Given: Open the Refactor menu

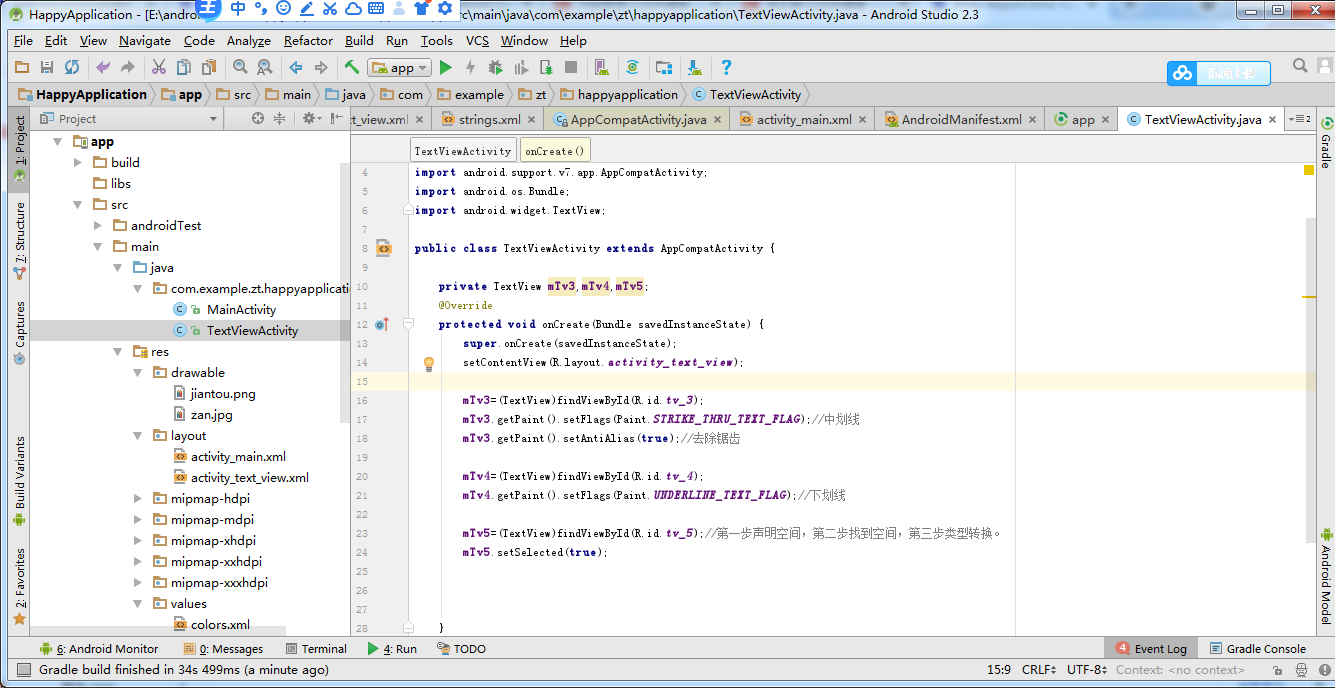Looking at the screenshot, I should tap(308, 40).
